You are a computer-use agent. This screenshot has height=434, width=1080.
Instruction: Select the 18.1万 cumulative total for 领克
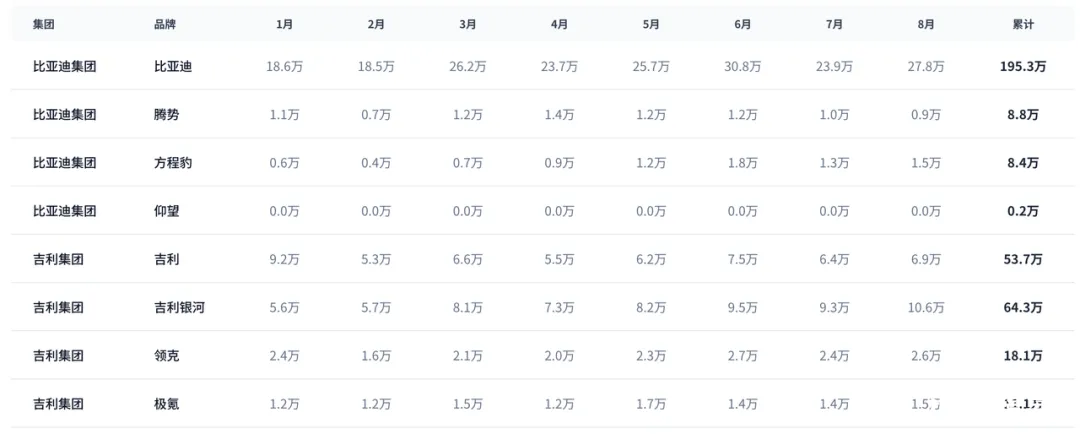point(1023,356)
